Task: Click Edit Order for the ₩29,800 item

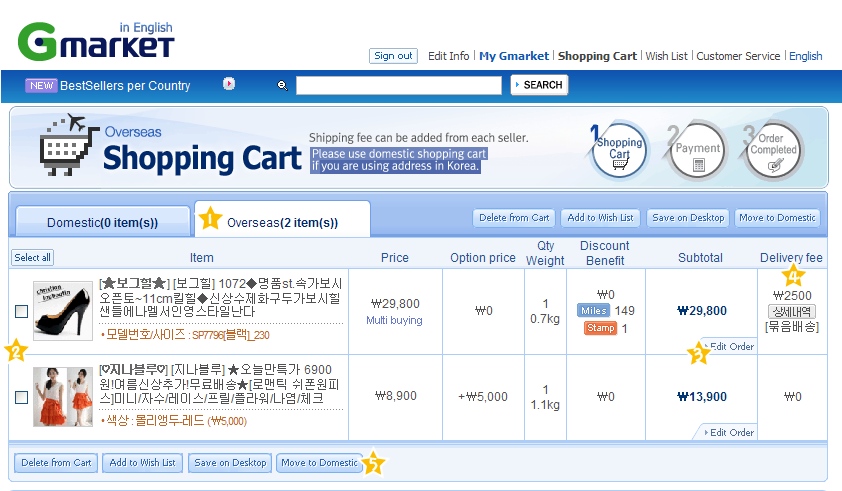Action: tap(731, 346)
